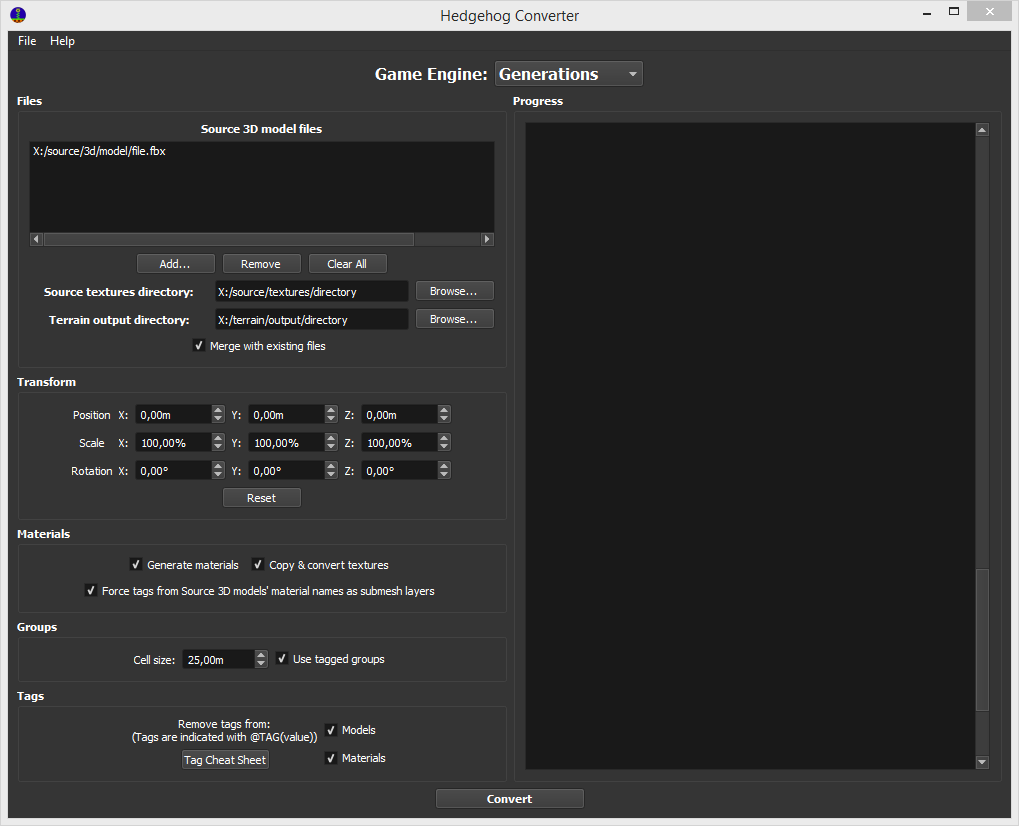Decrease Rotation Z with down arrow

[x=444, y=475]
